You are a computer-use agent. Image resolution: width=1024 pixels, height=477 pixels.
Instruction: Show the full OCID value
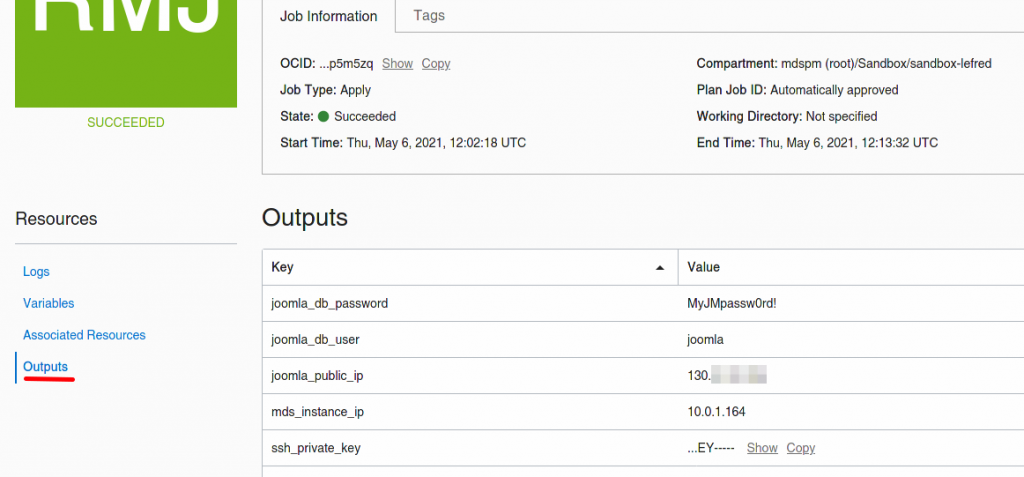[x=397, y=63]
